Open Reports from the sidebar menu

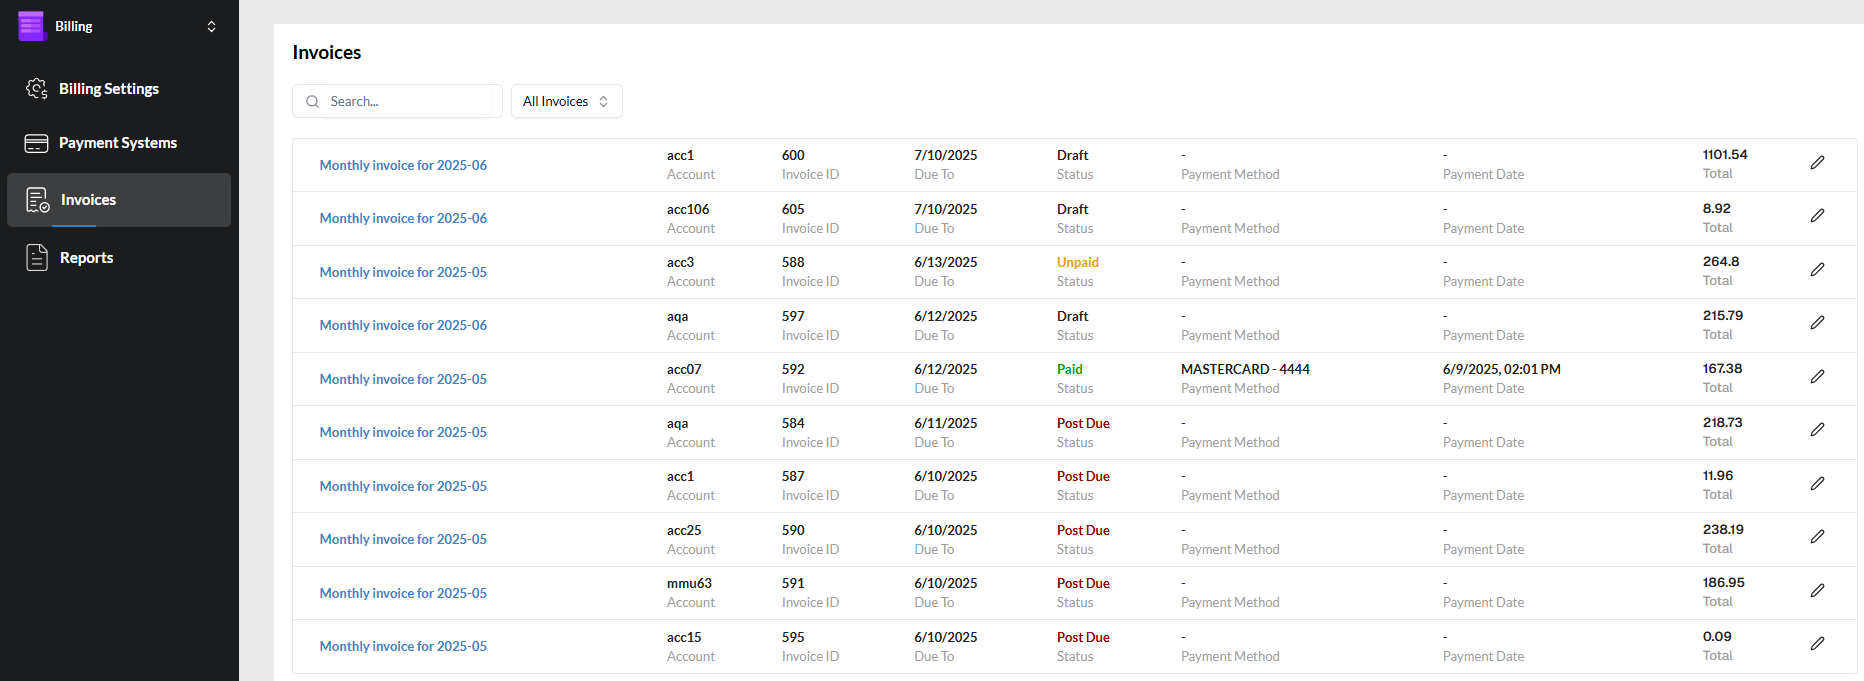click(x=86, y=258)
